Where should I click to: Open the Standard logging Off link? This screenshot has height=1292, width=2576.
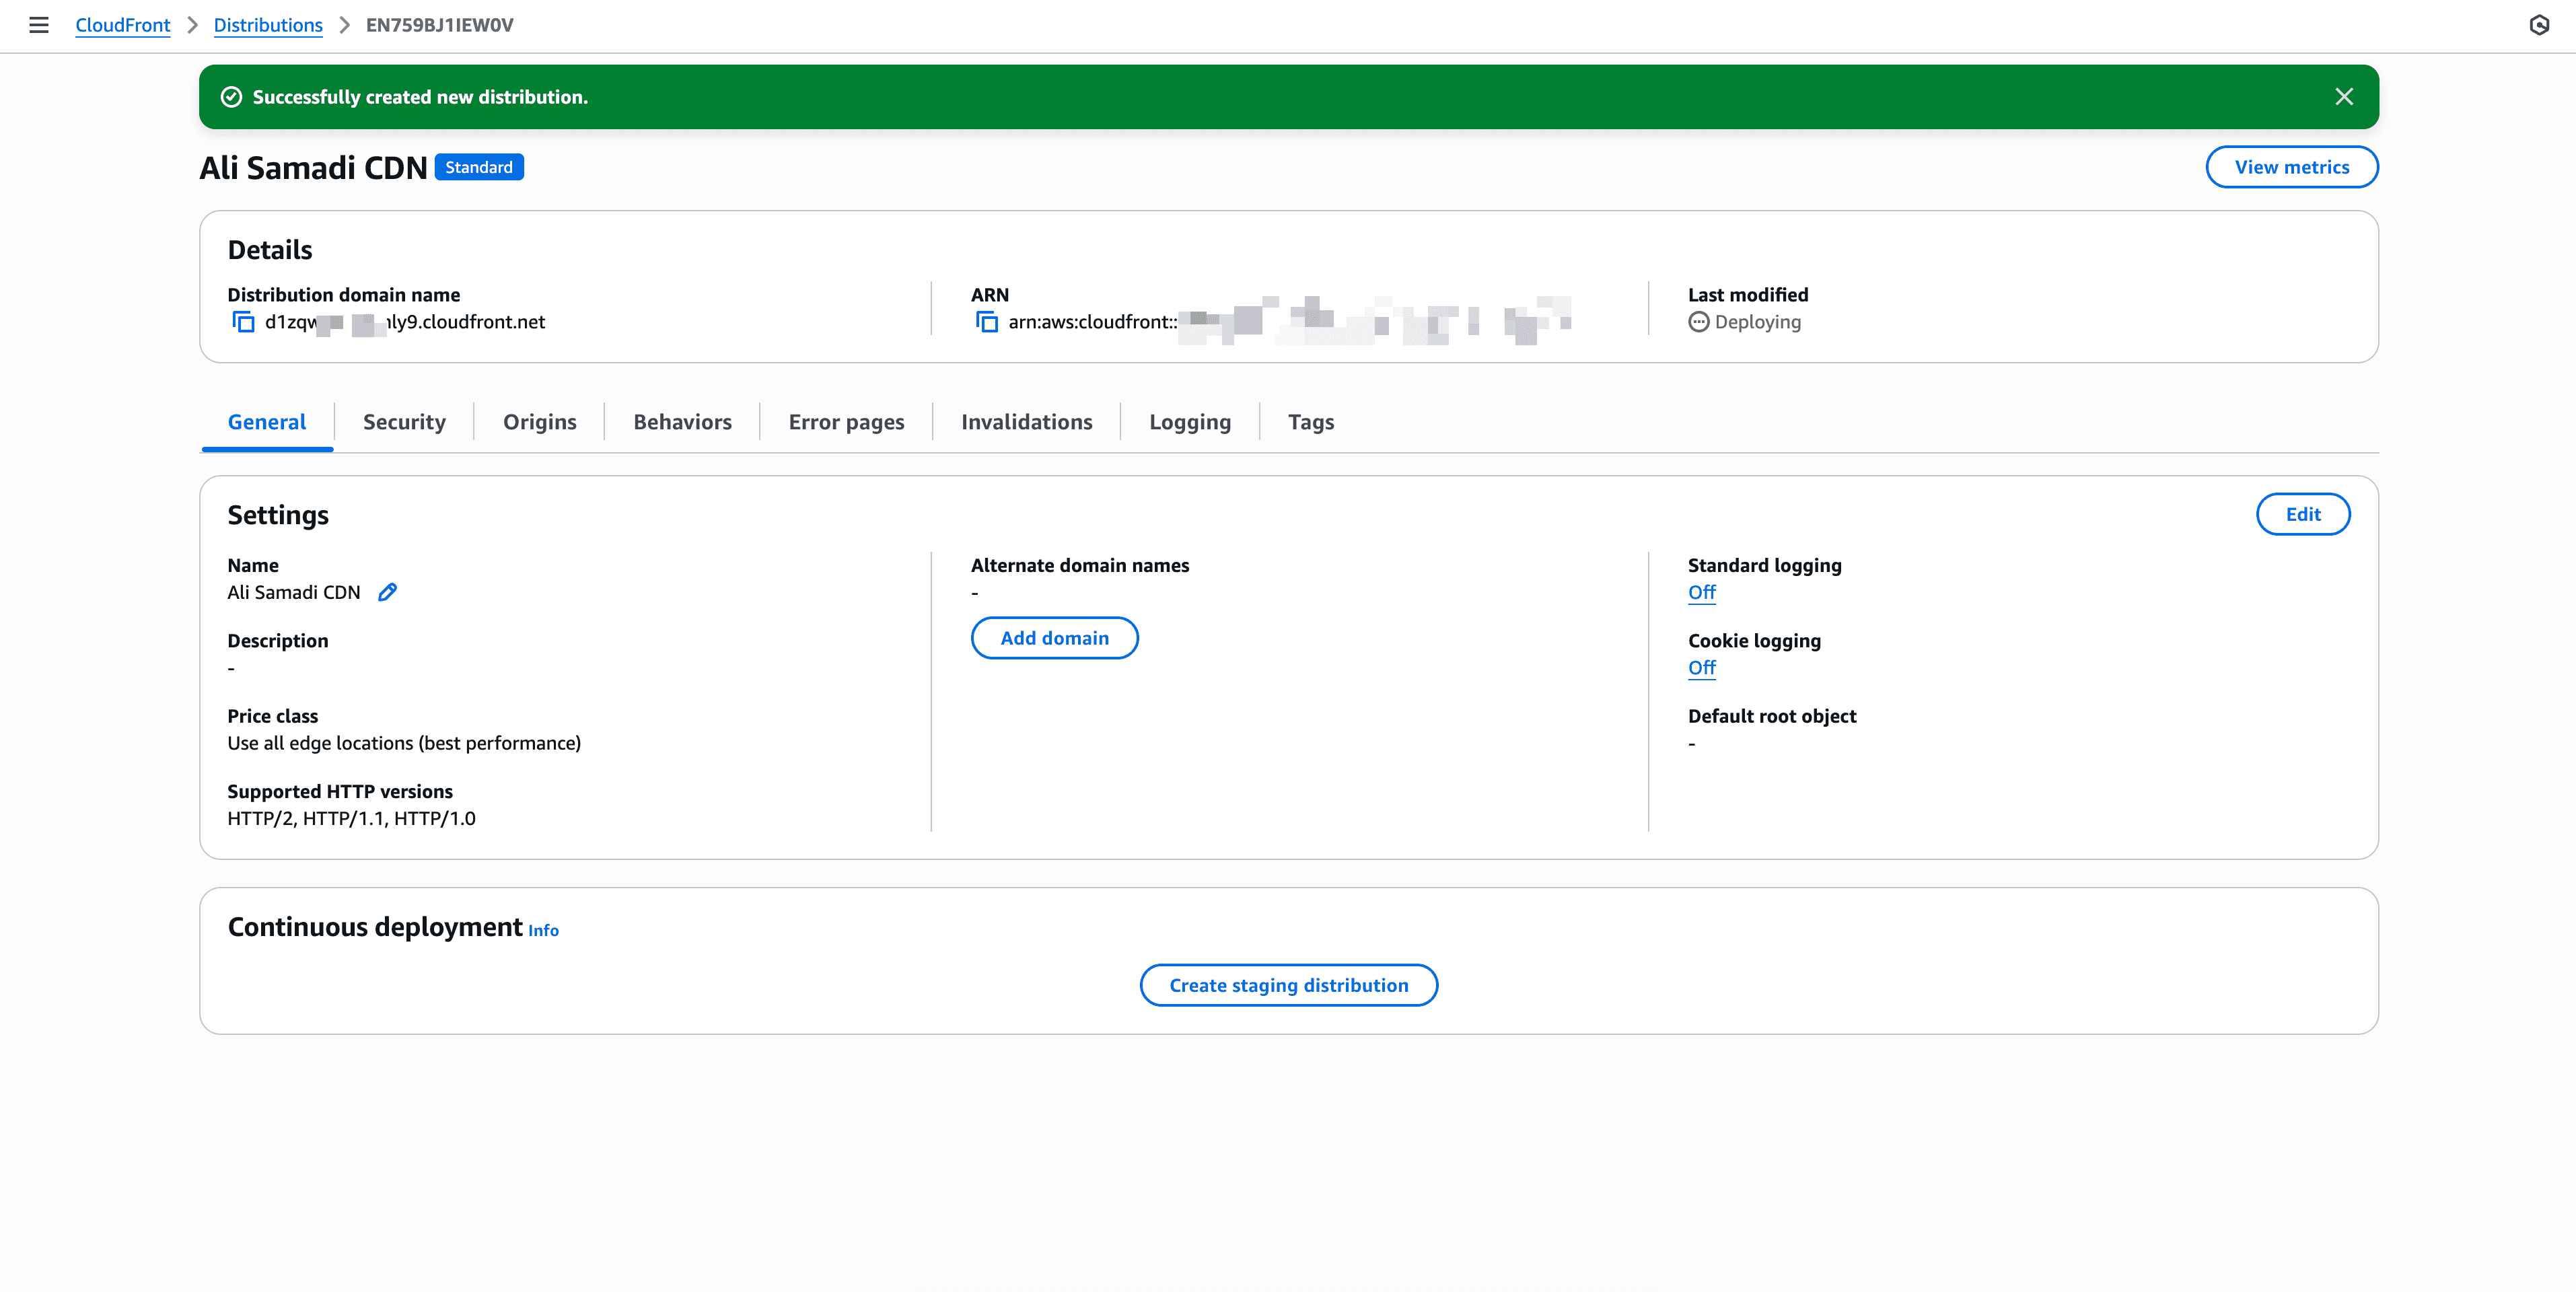click(1701, 592)
